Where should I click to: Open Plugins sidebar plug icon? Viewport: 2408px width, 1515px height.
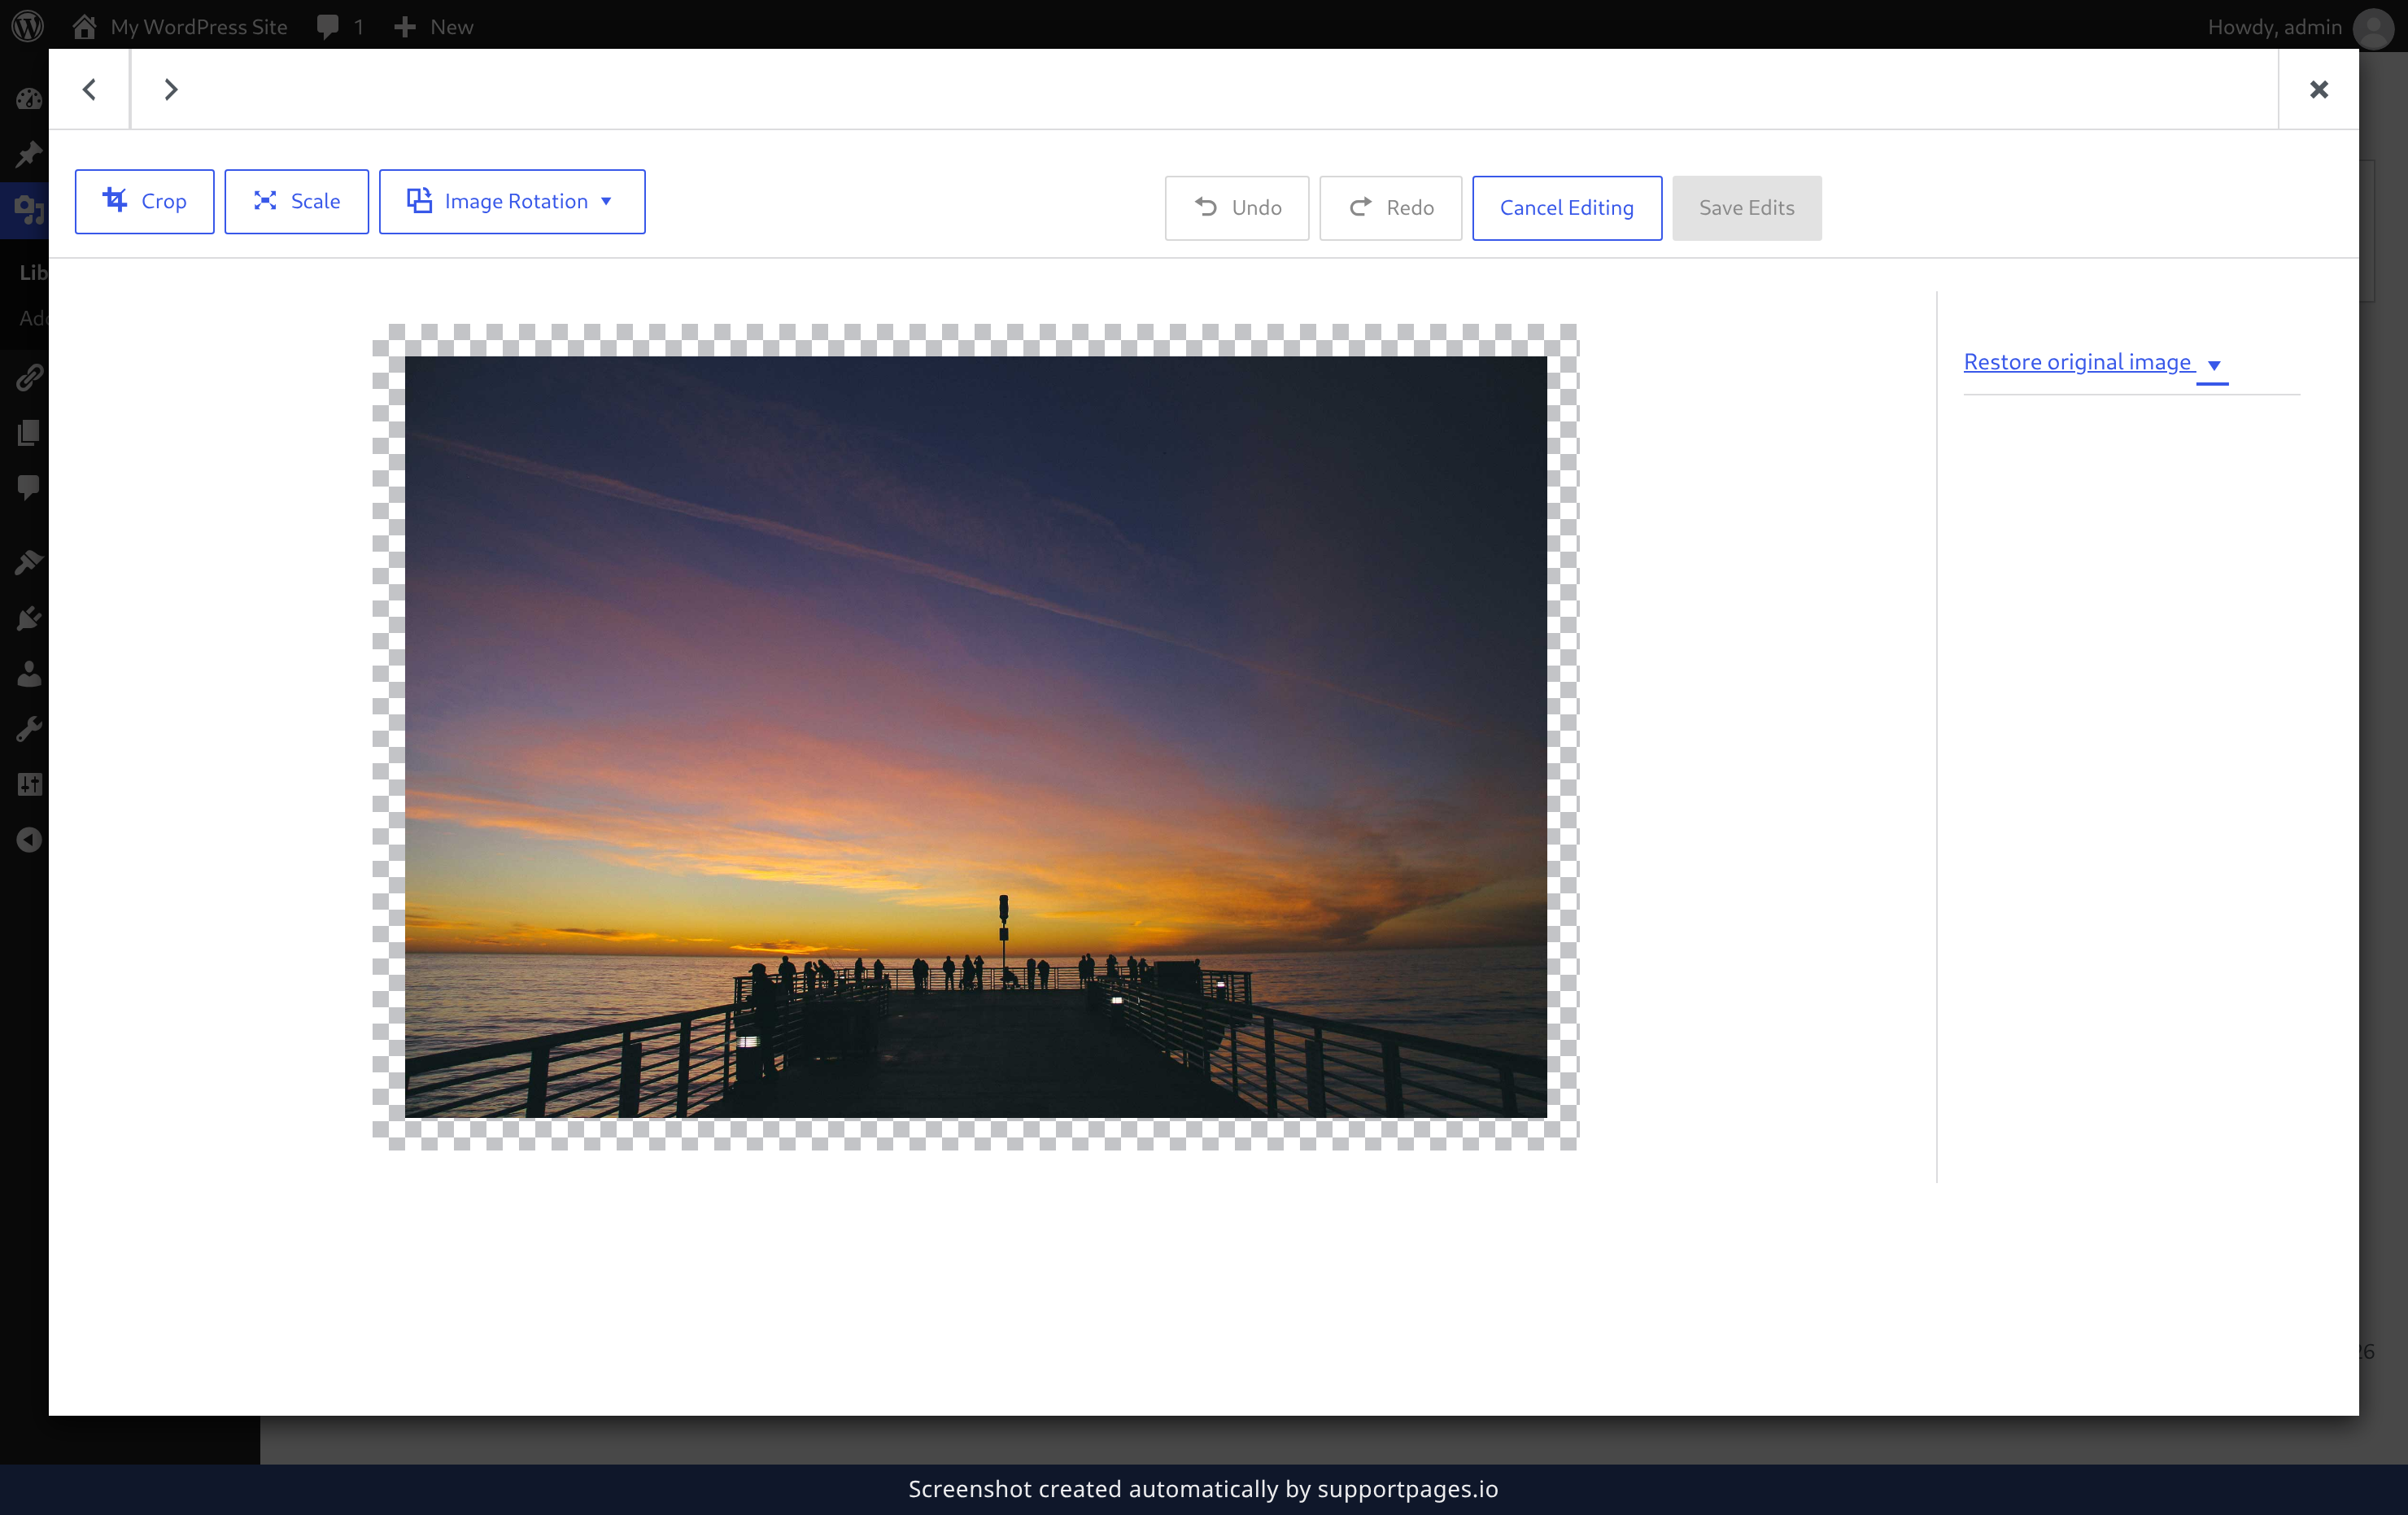[29, 618]
